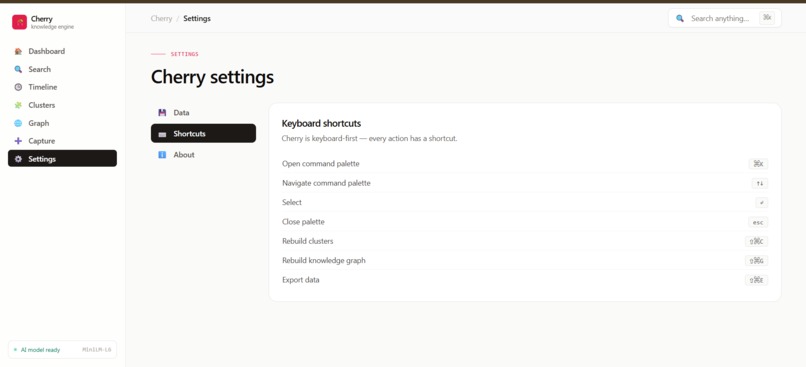The height and width of the screenshot is (367, 806).
Task: Click the Rebuild clusters shortcut badge
Action: 757,242
